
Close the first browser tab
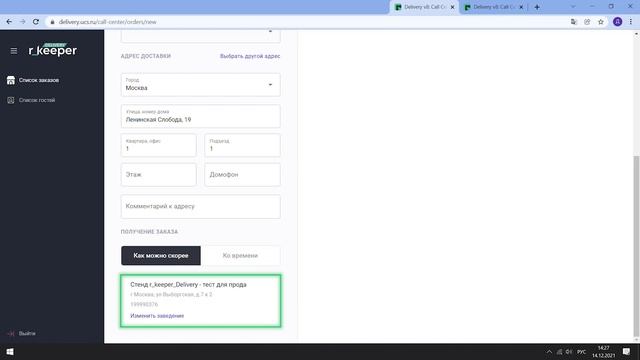click(x=452, y=7)
